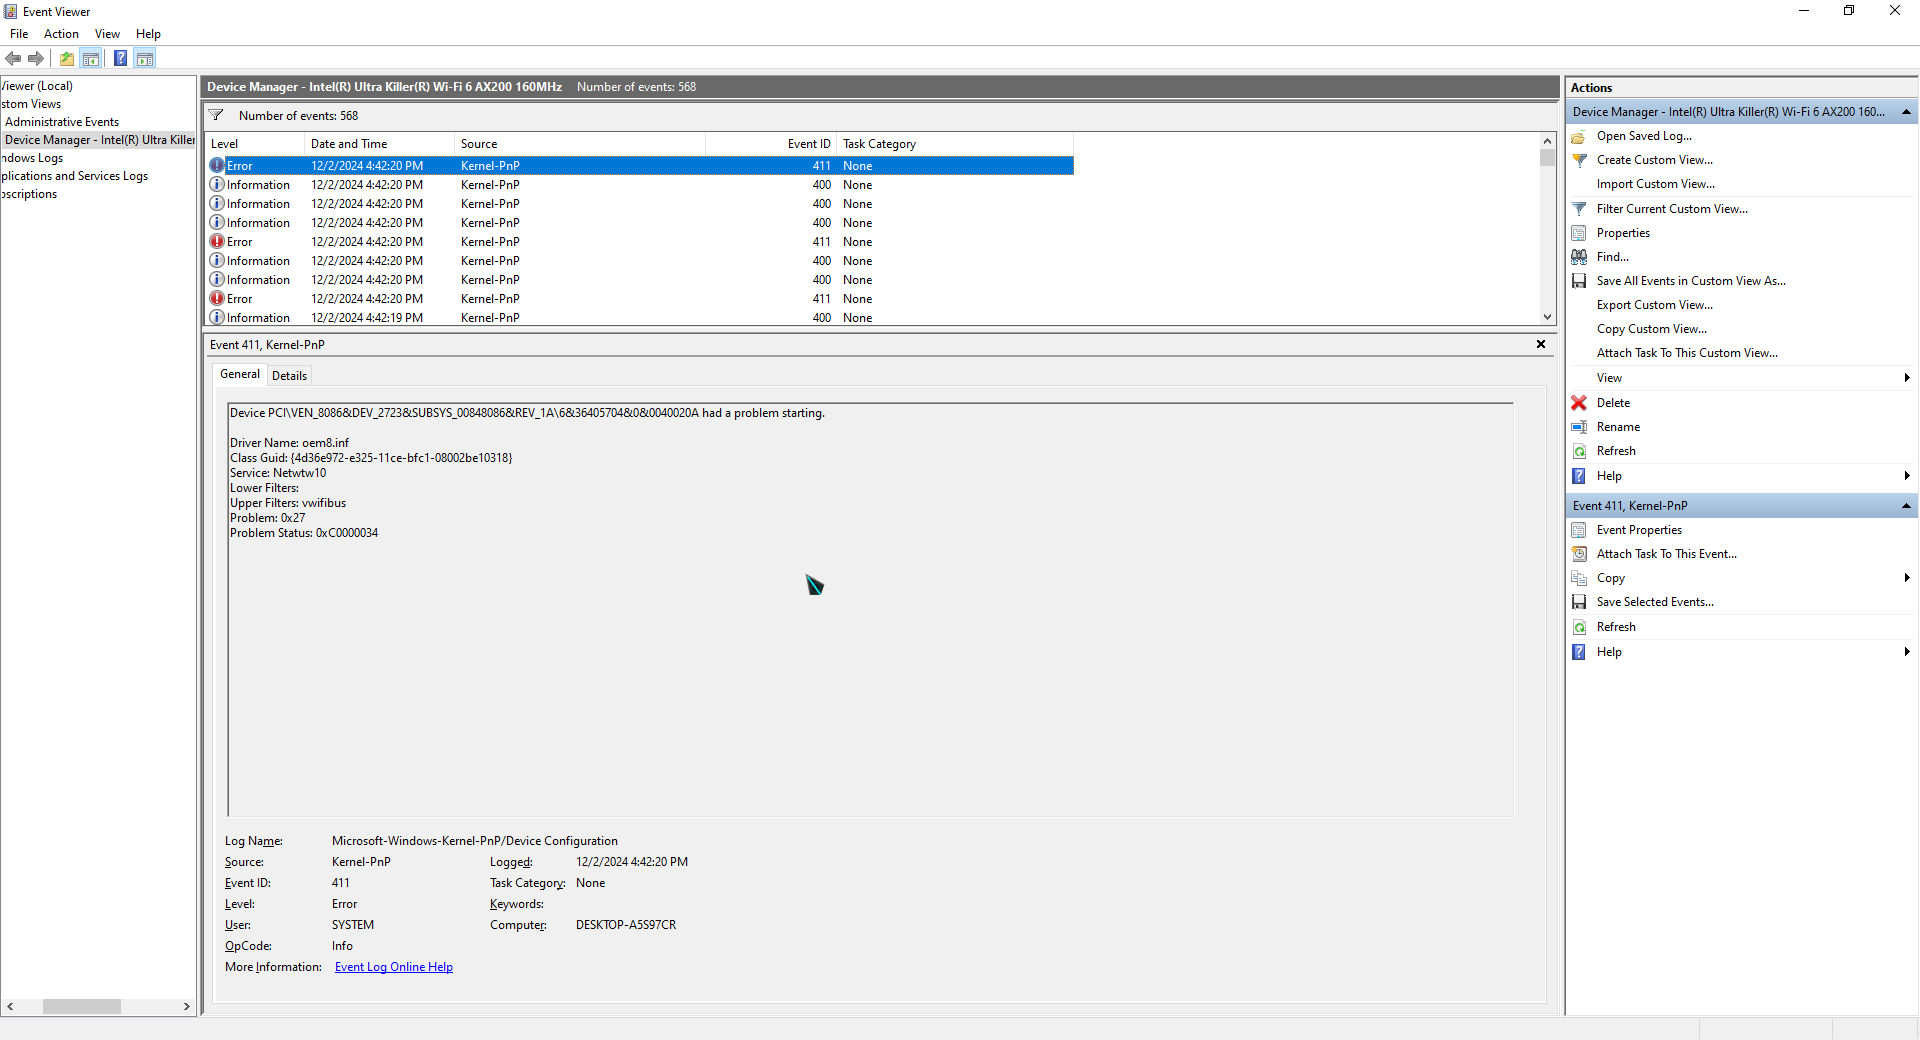1920x1040 pixels.
Task: Open the View menu
Action: click(x=107, y=34)
